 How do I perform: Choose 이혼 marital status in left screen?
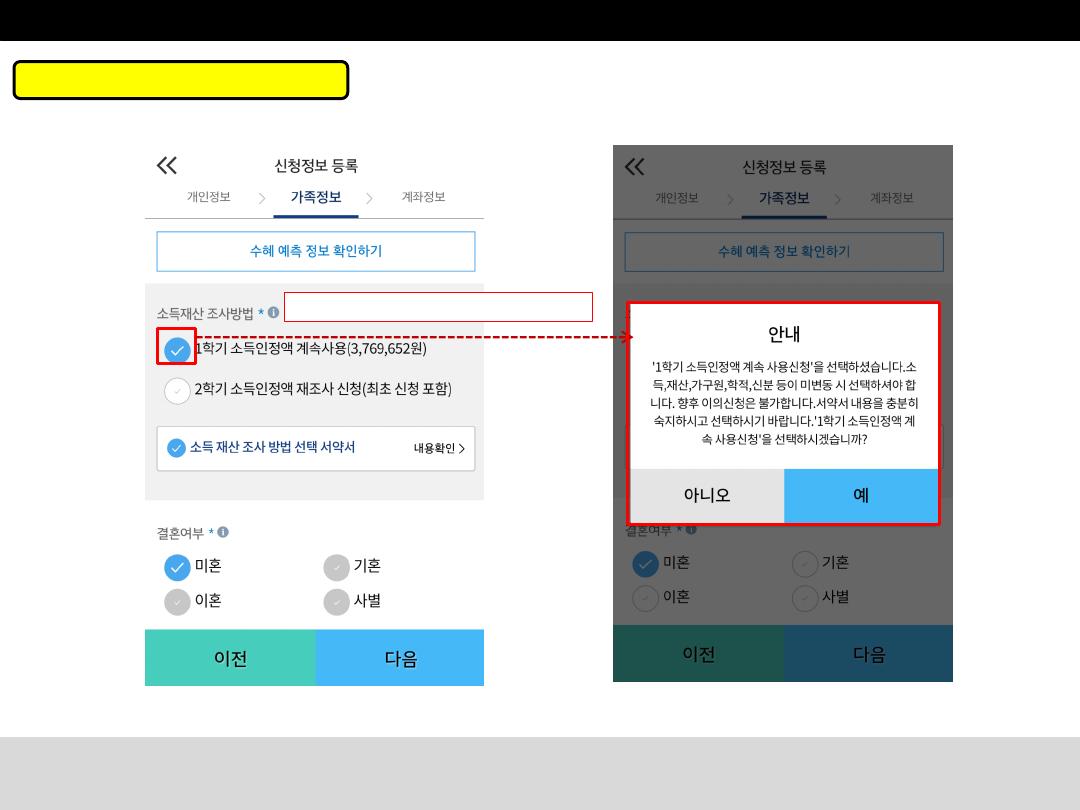(177, 602)
